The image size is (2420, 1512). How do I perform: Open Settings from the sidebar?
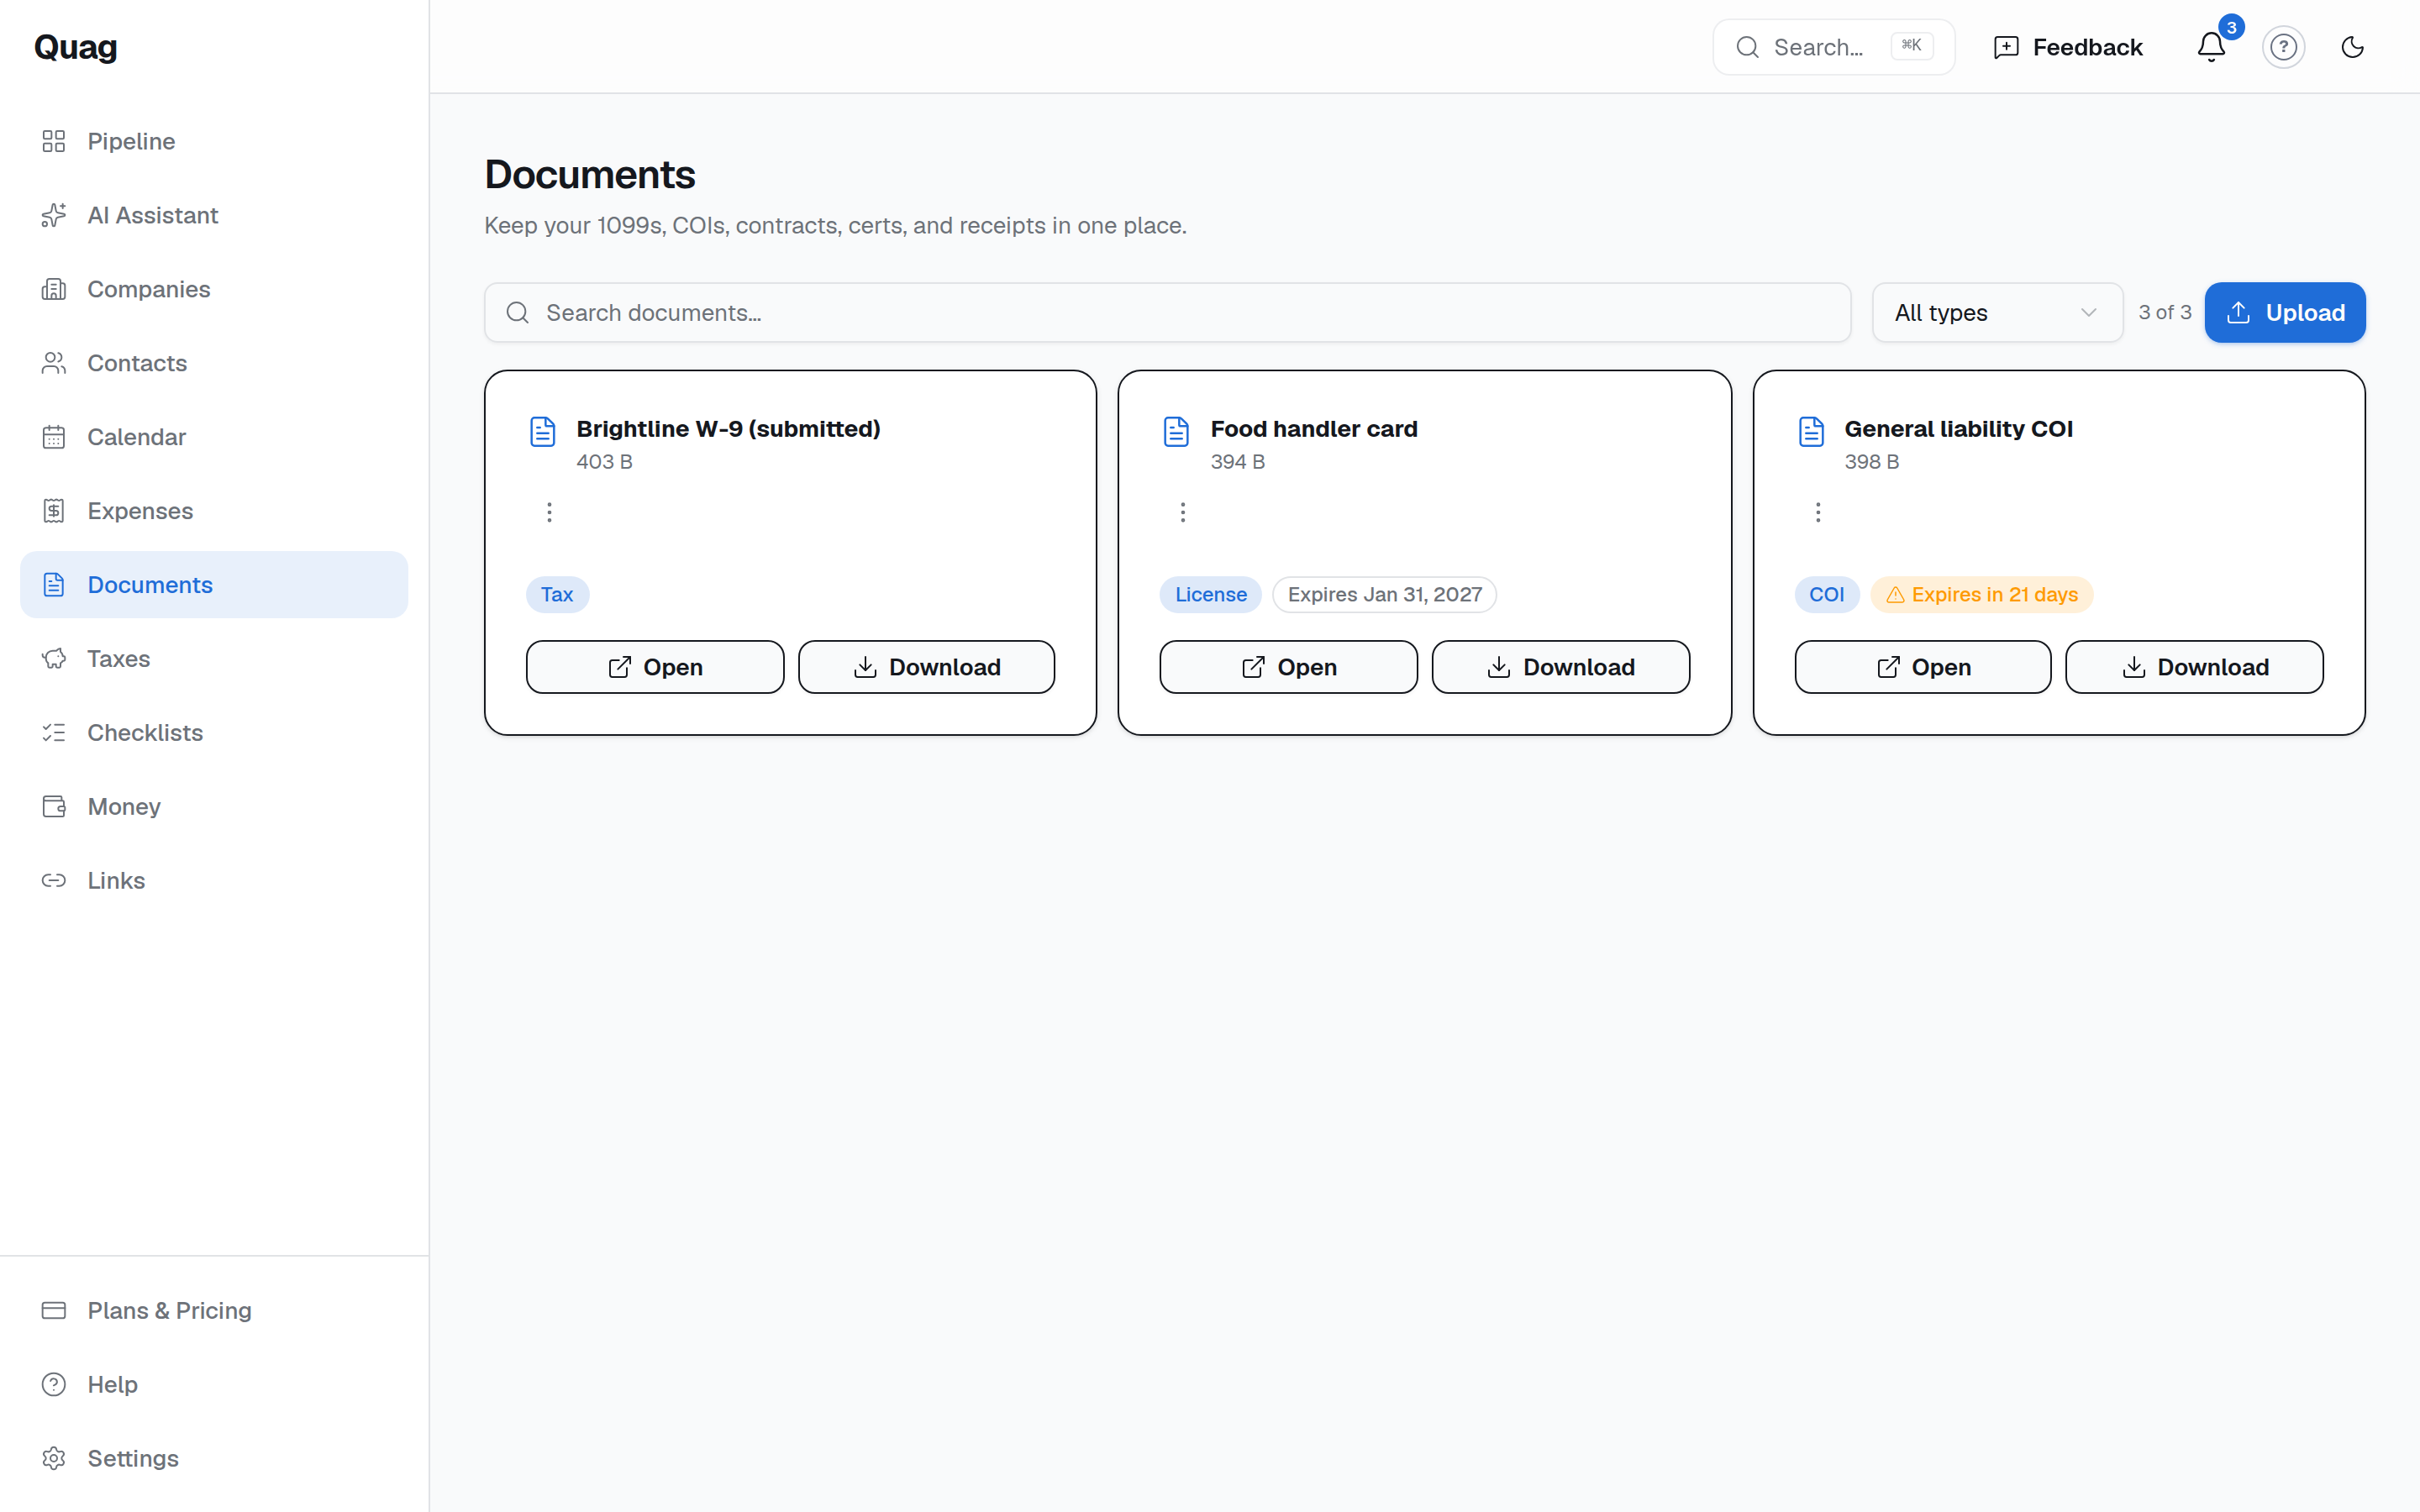[214, 1459]
